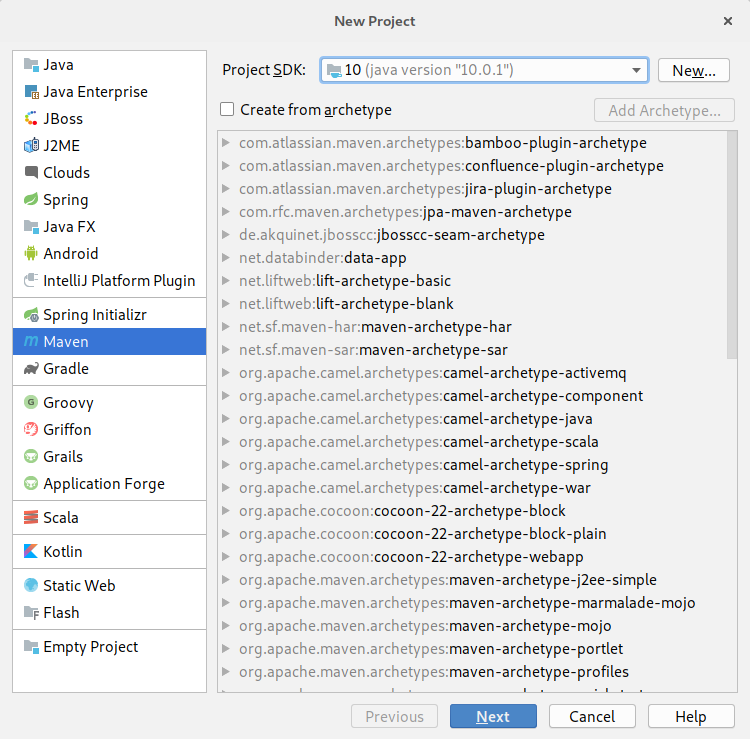Expand maven-archetype-mojo node arrow
Viewport: 750px width, 739px height.
(x=227, y=626)
